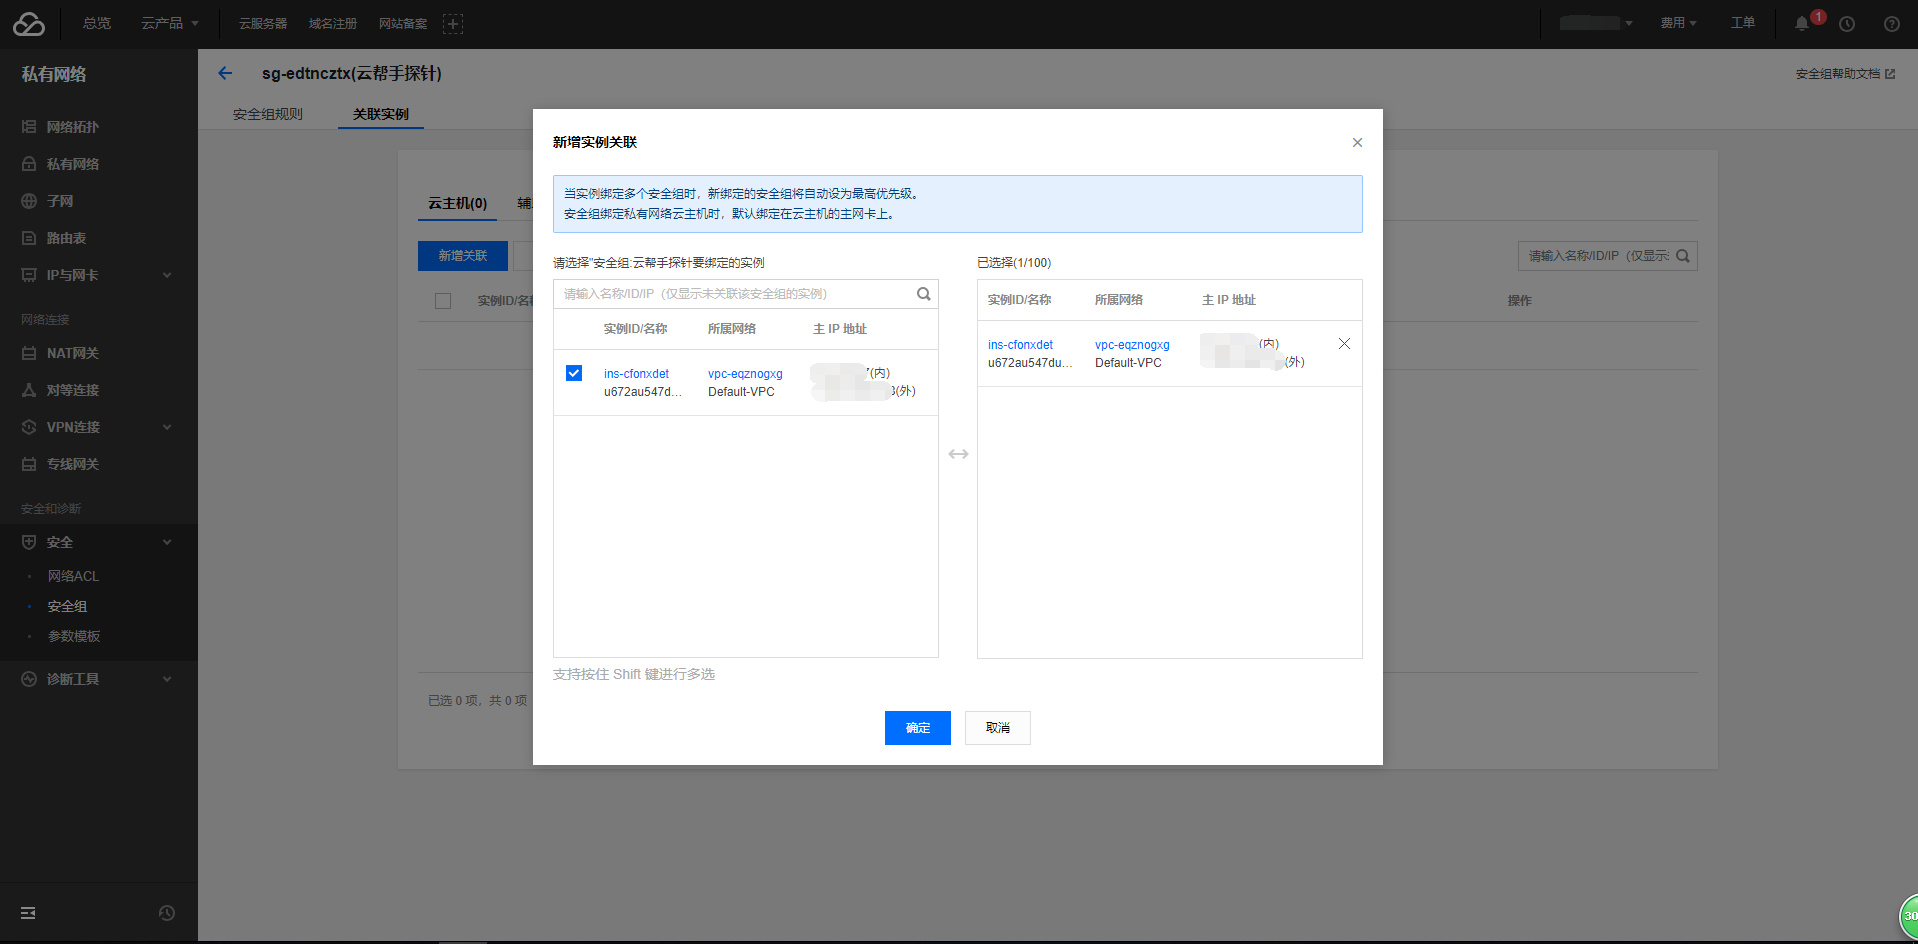Open 网络ACL in the sidebar
Screen dimensions: 1918x944
[x=73, y=576]
